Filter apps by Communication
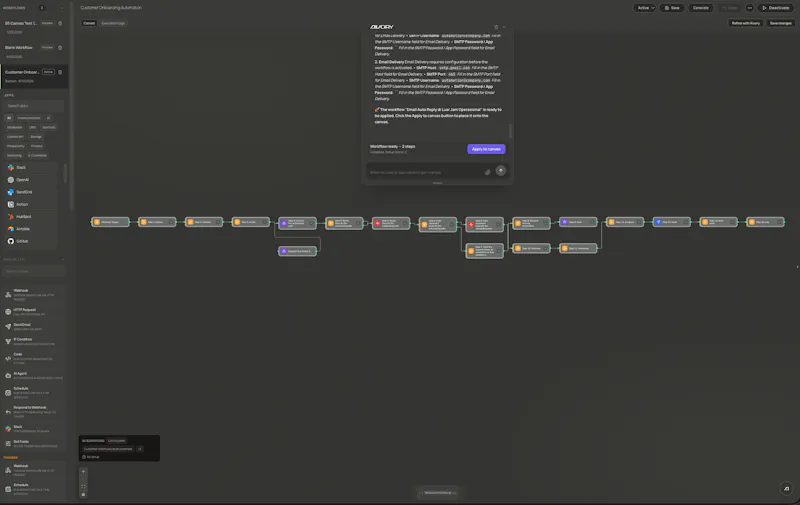The image size is (800, 505). 29,118
